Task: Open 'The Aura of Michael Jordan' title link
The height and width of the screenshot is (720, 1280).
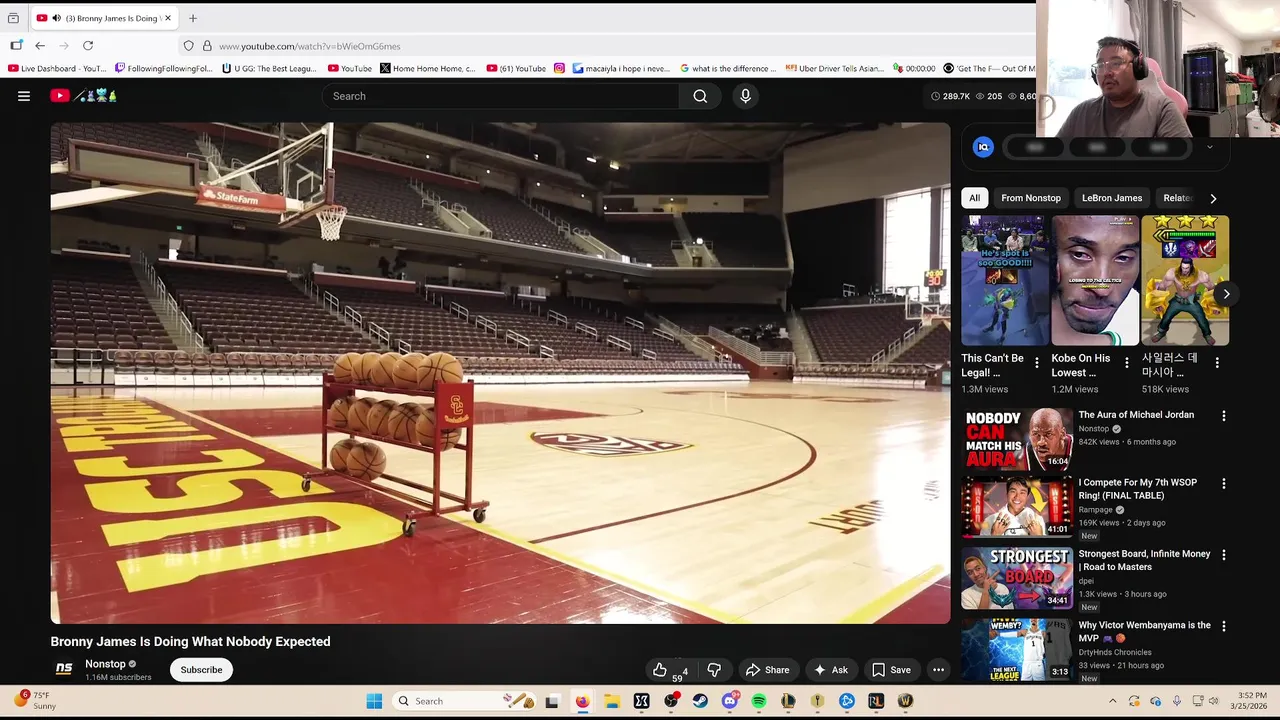Action: [1136, 415]
